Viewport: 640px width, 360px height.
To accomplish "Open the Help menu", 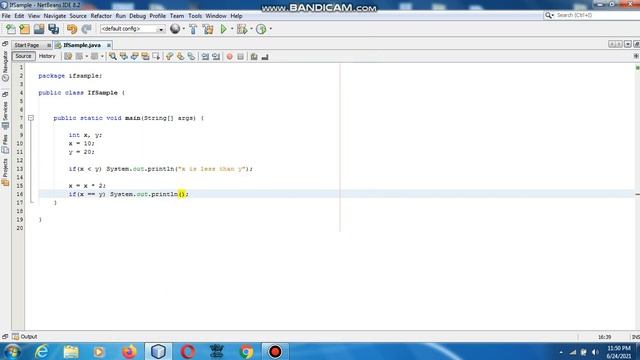I will tap(236, 16).
